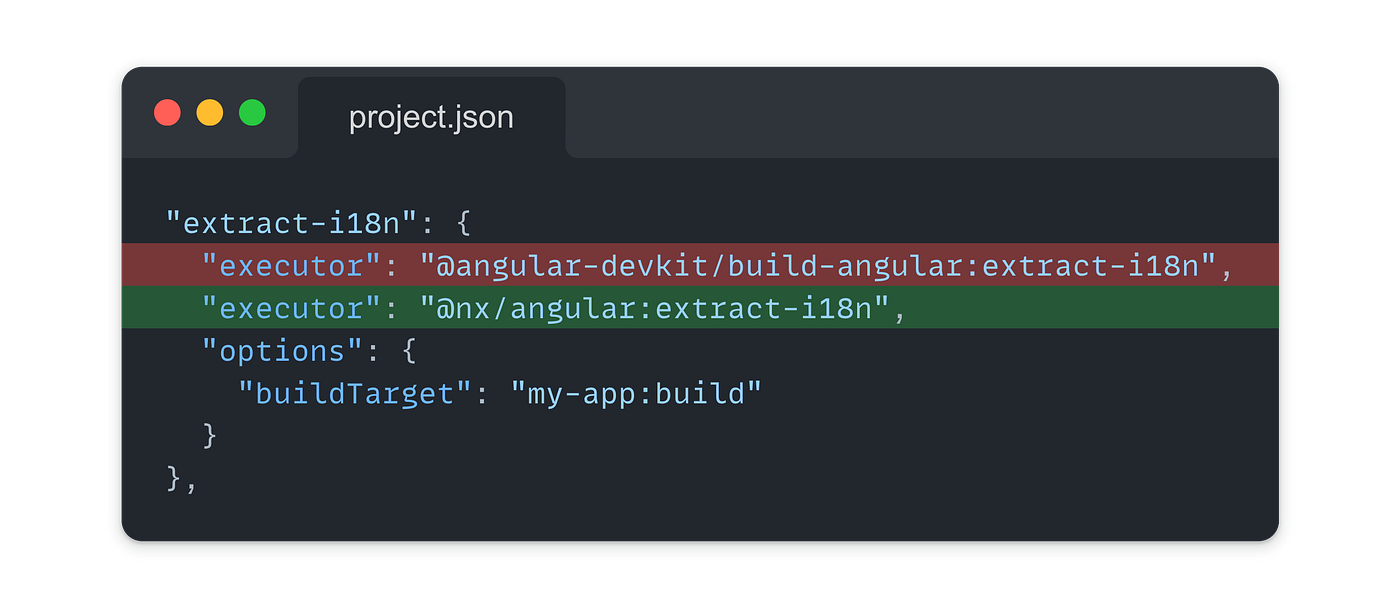Click the empty tab bar area right of project.json
This screenshot has height=608, width=1400.
[x=900, y=115]
